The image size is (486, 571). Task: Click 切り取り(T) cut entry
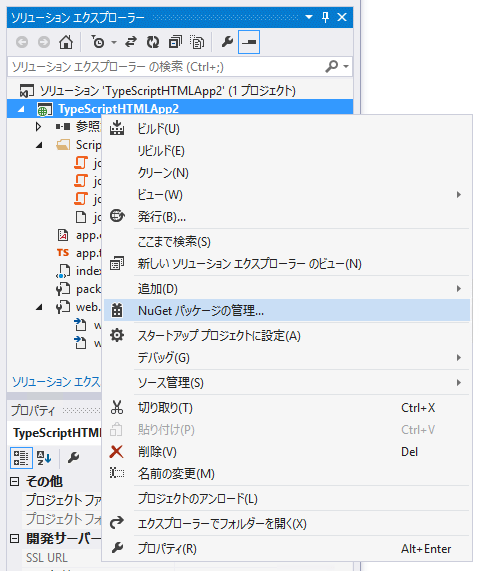coord(287,408)
